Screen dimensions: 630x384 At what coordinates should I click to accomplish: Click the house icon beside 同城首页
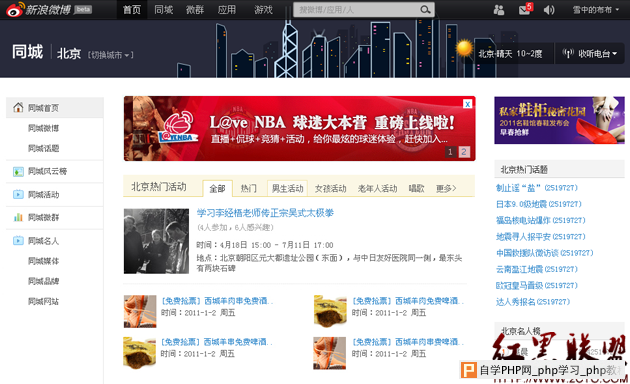(18, 107)
